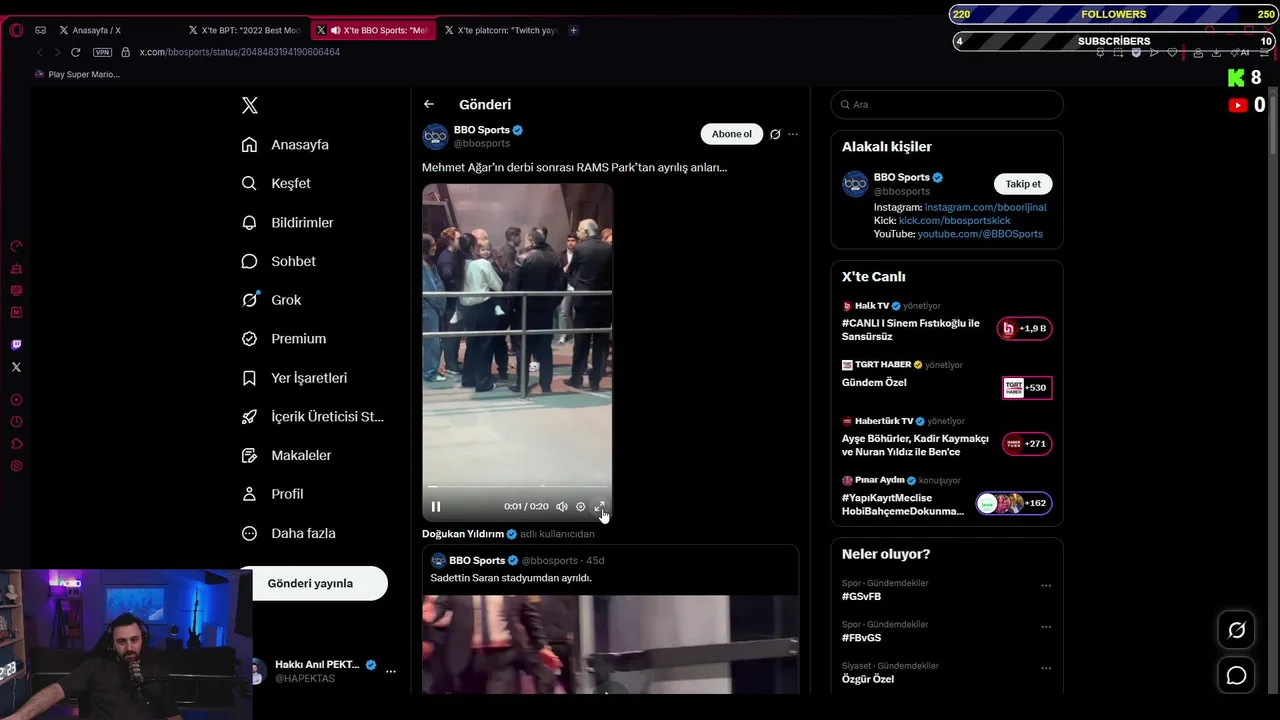The width and height of the screenshot is (1280, 720).
Task: Click the Abone ol button
Action: point(731,134)
